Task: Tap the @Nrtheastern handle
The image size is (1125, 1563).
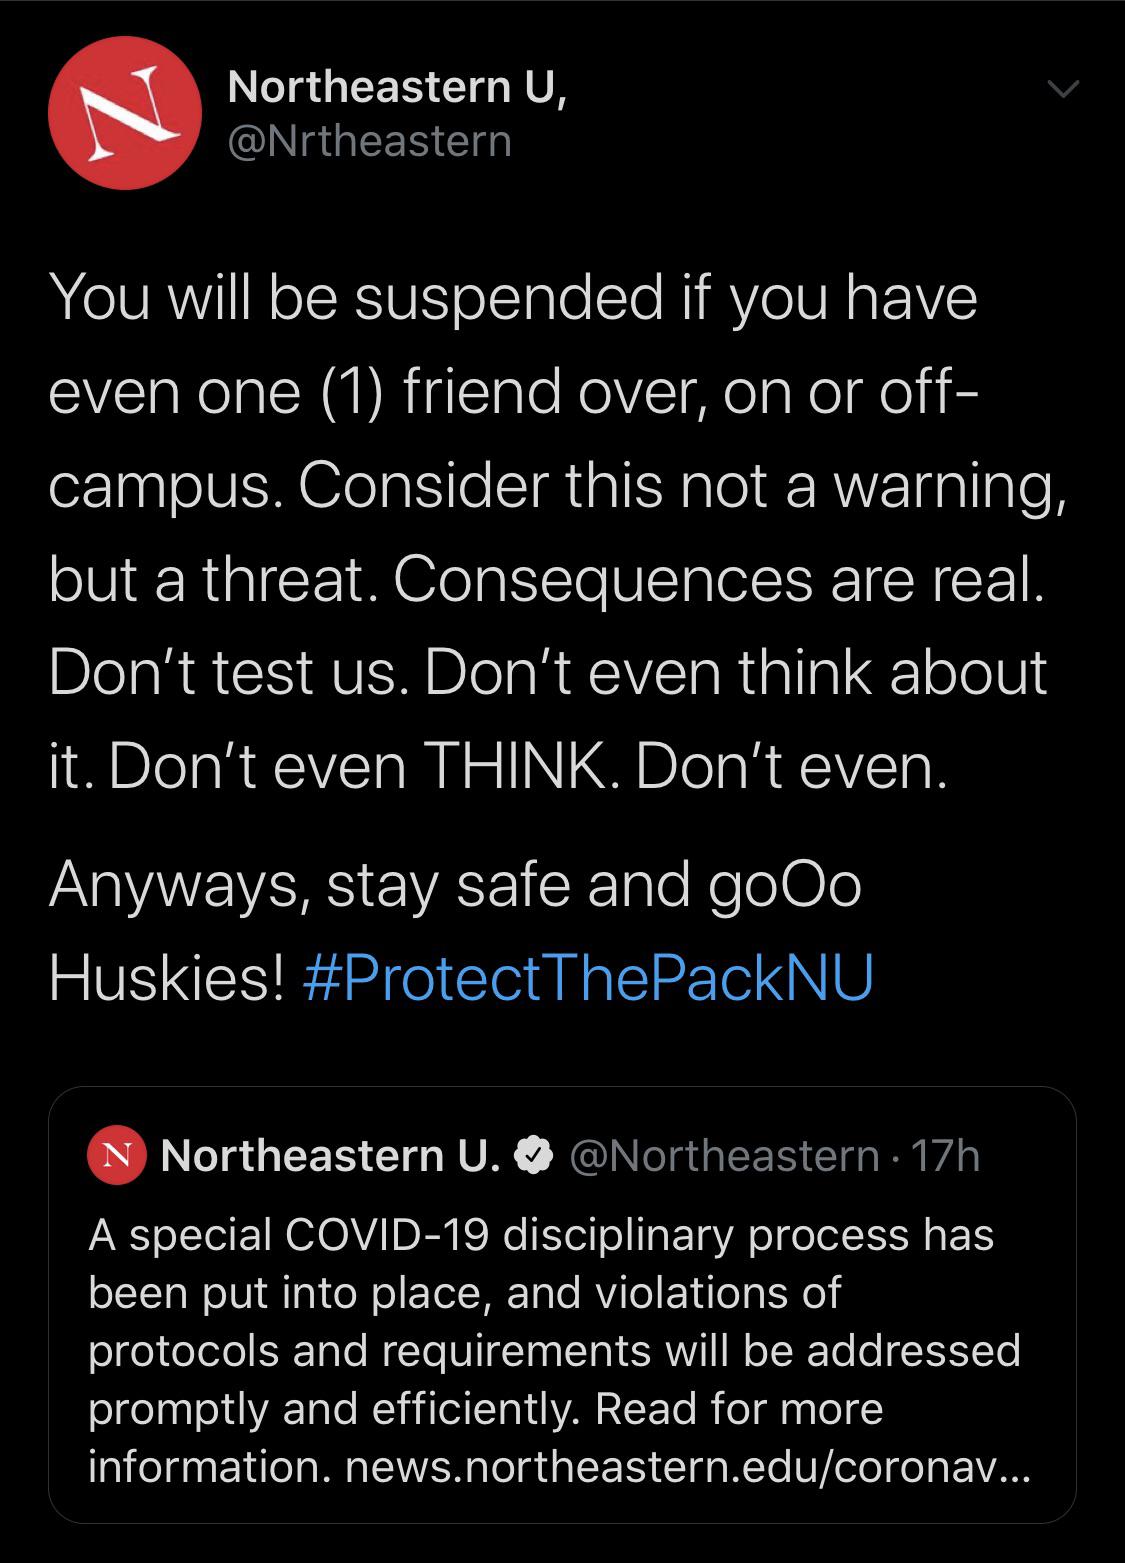Action: (x=370, y=141)
